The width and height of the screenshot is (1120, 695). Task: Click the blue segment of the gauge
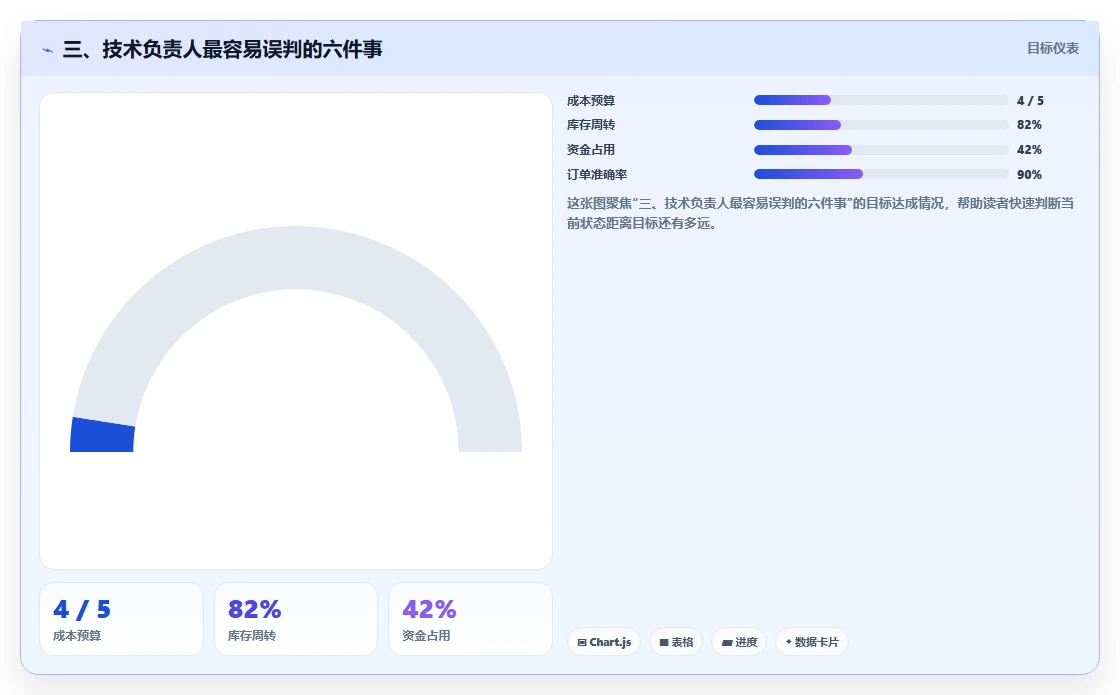pyautogui.click(x=102, y=436)
